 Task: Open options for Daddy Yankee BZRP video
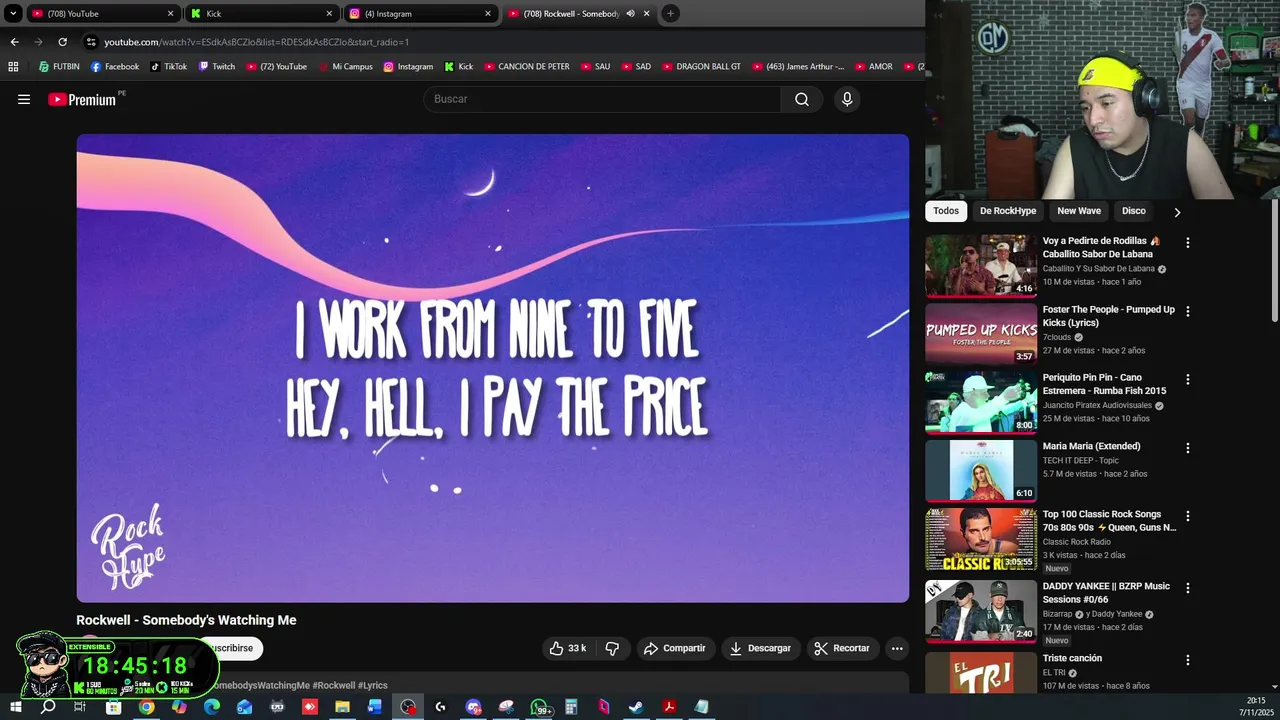point(1188,588)
